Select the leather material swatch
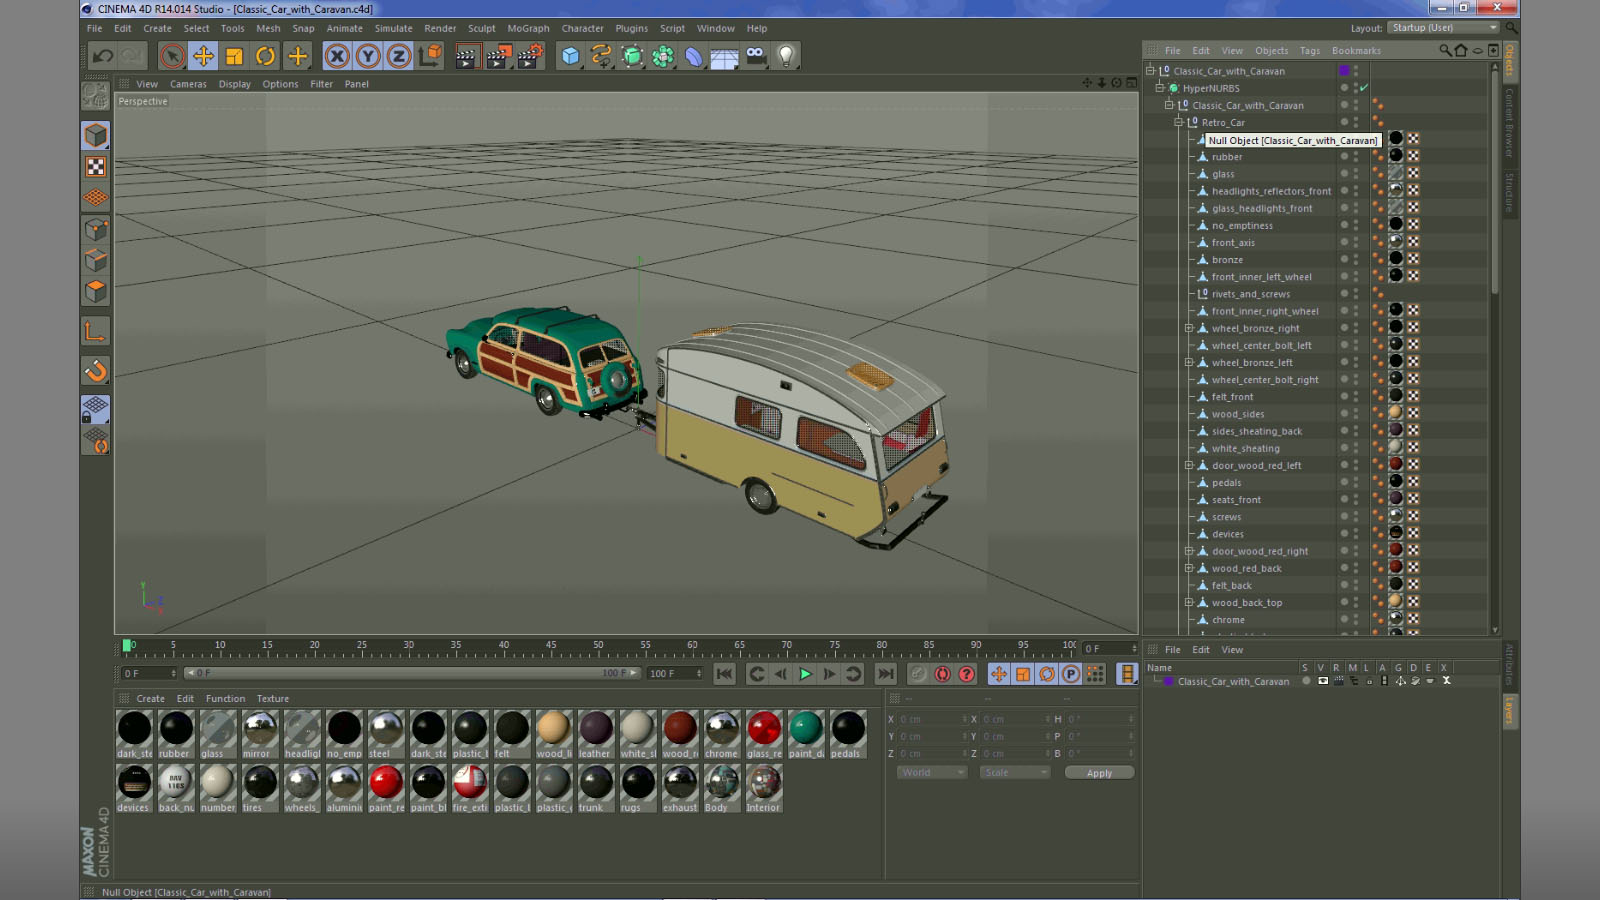Viewport: 1600px width, 900px height. click(595, 728)
